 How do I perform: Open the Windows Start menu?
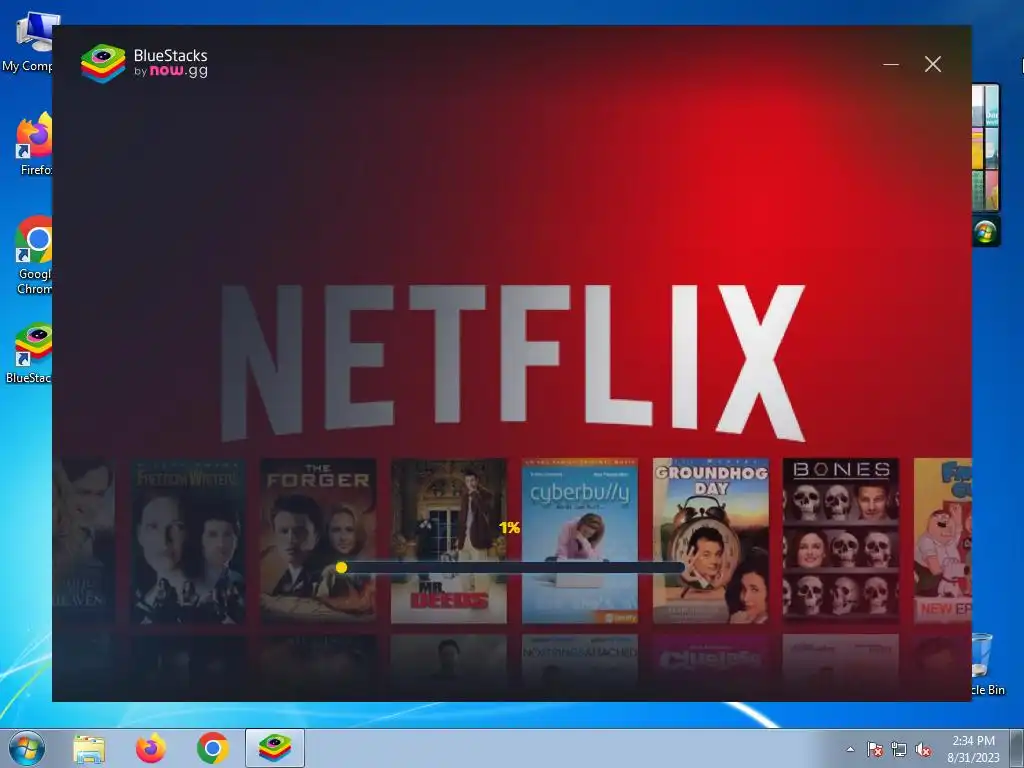coord(27,748)
